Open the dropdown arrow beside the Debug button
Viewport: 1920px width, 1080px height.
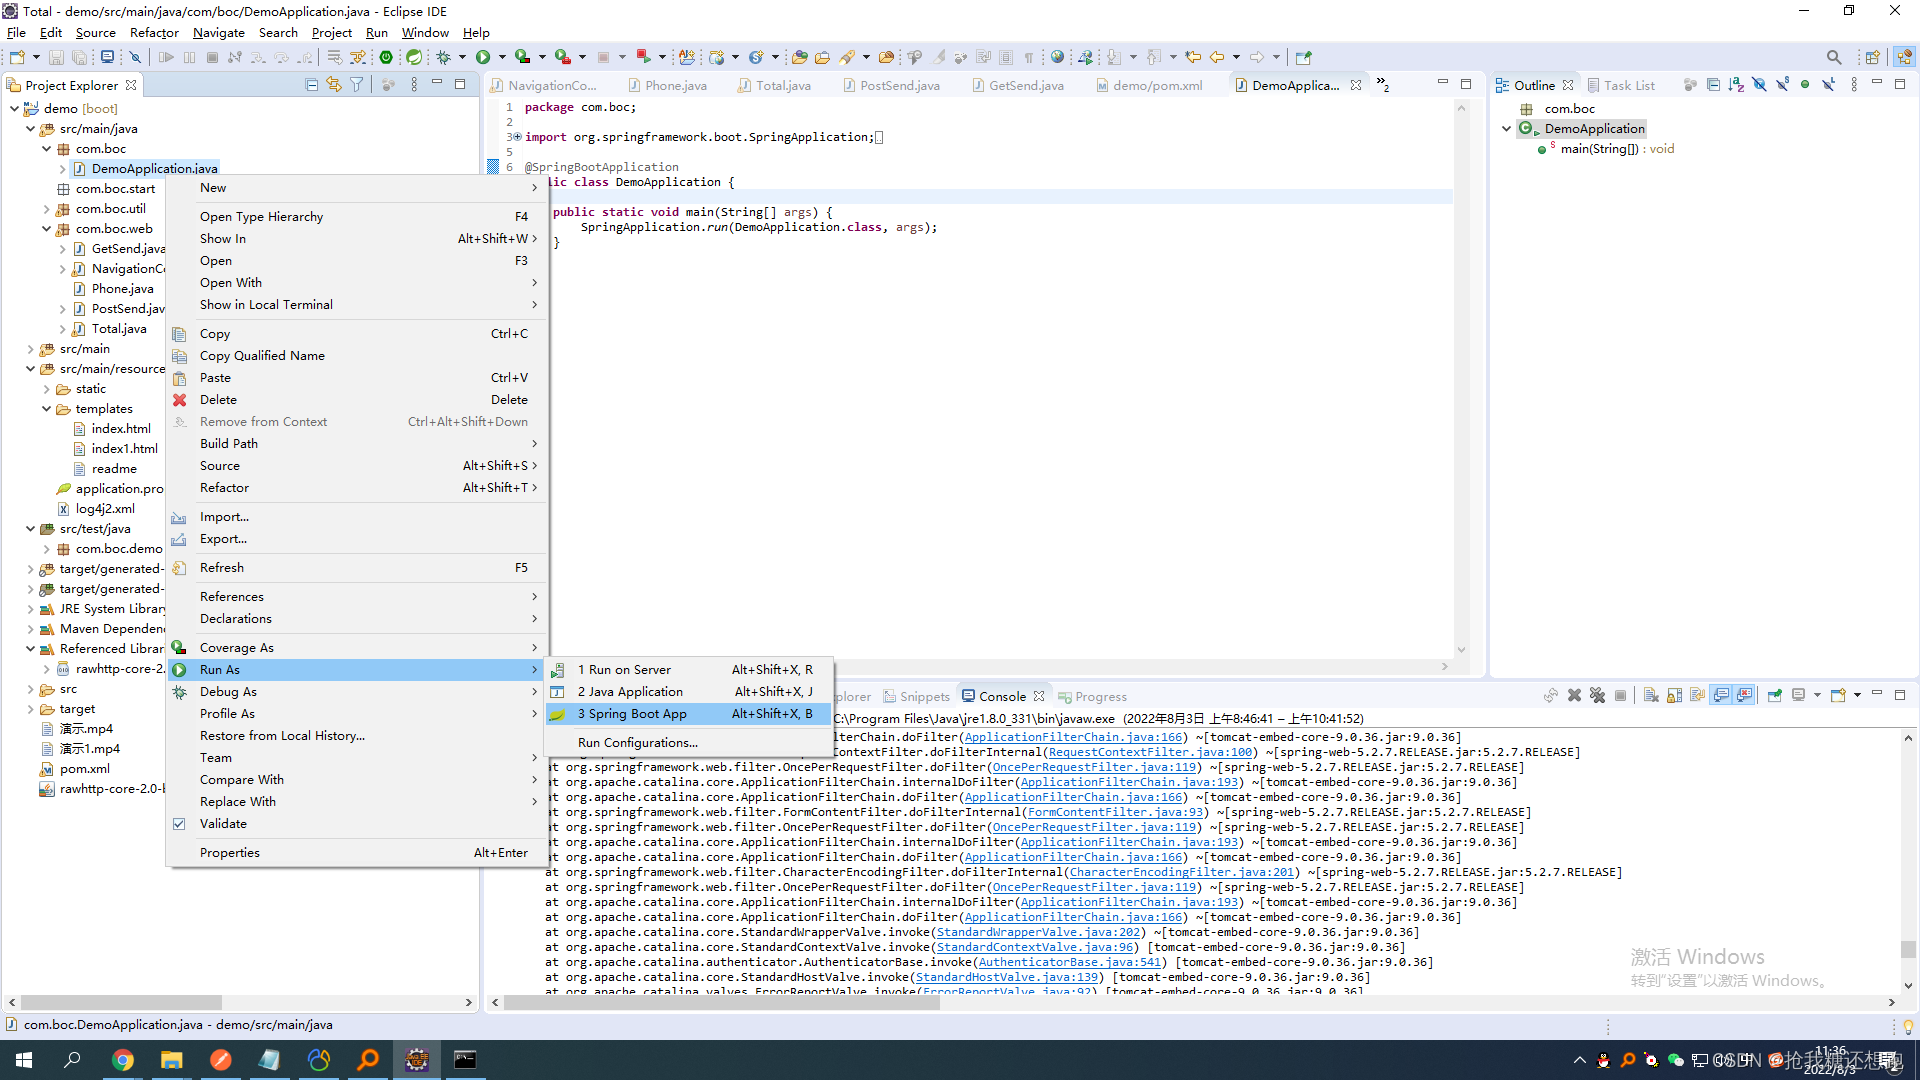coord(463,57)
